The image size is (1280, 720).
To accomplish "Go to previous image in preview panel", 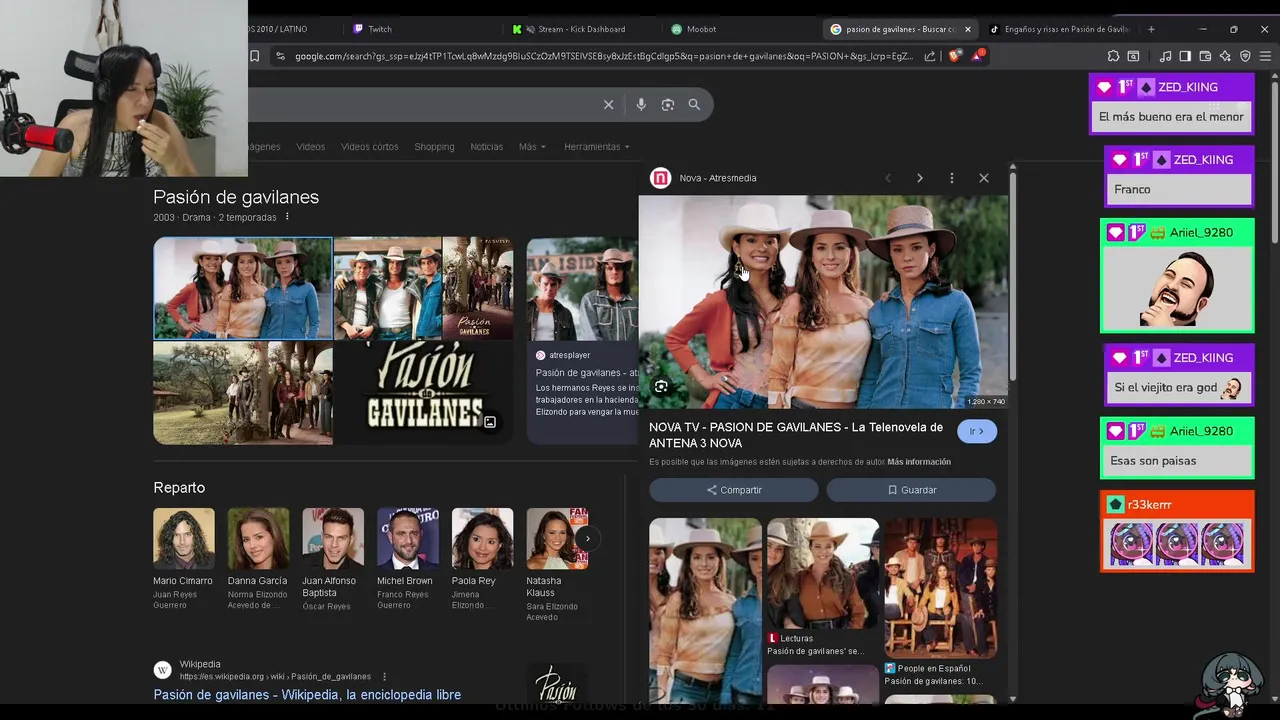I will 888,178.
